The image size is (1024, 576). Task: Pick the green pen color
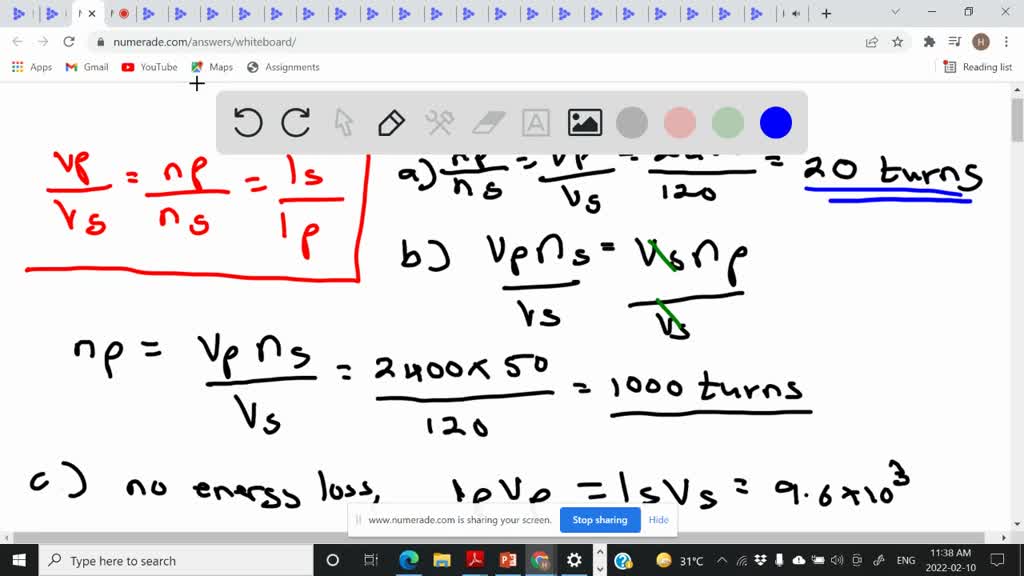pyautogui.click(x=728, y=123)
